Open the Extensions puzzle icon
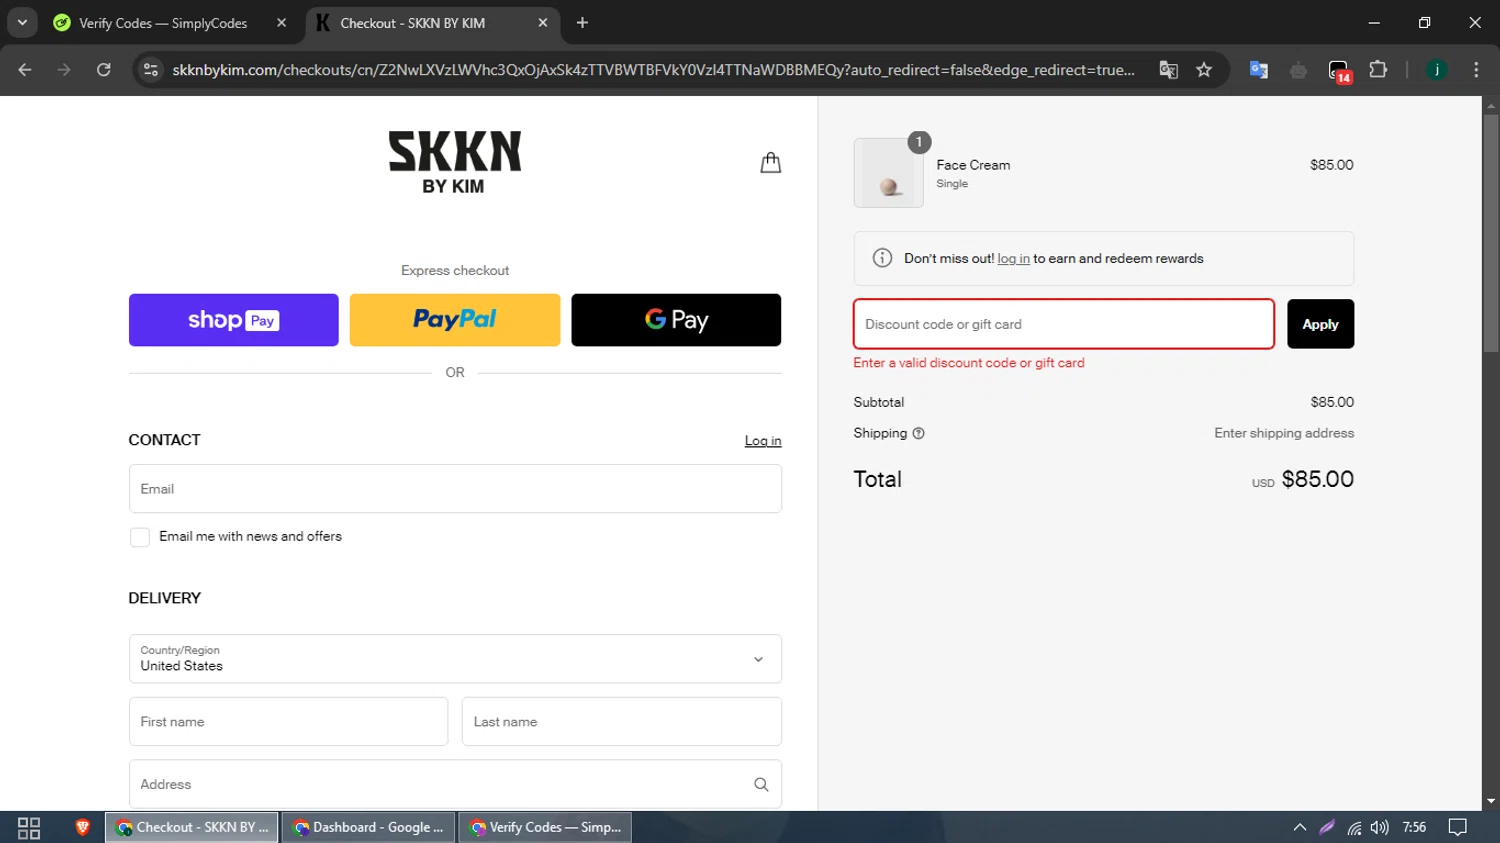1500x843 pixels. [1378, 70]
